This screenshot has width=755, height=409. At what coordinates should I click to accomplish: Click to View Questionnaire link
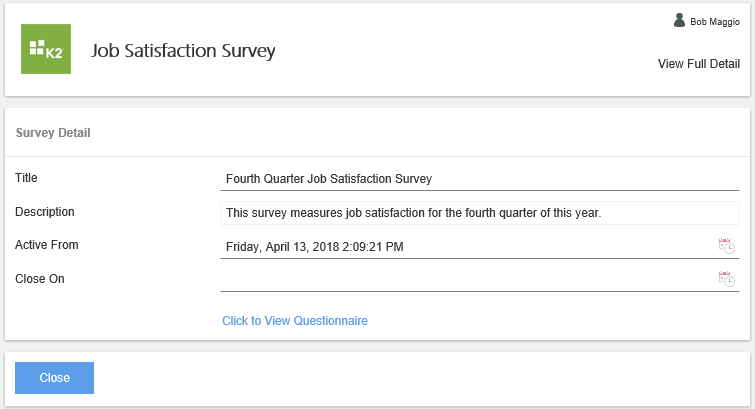coord(295,321)
